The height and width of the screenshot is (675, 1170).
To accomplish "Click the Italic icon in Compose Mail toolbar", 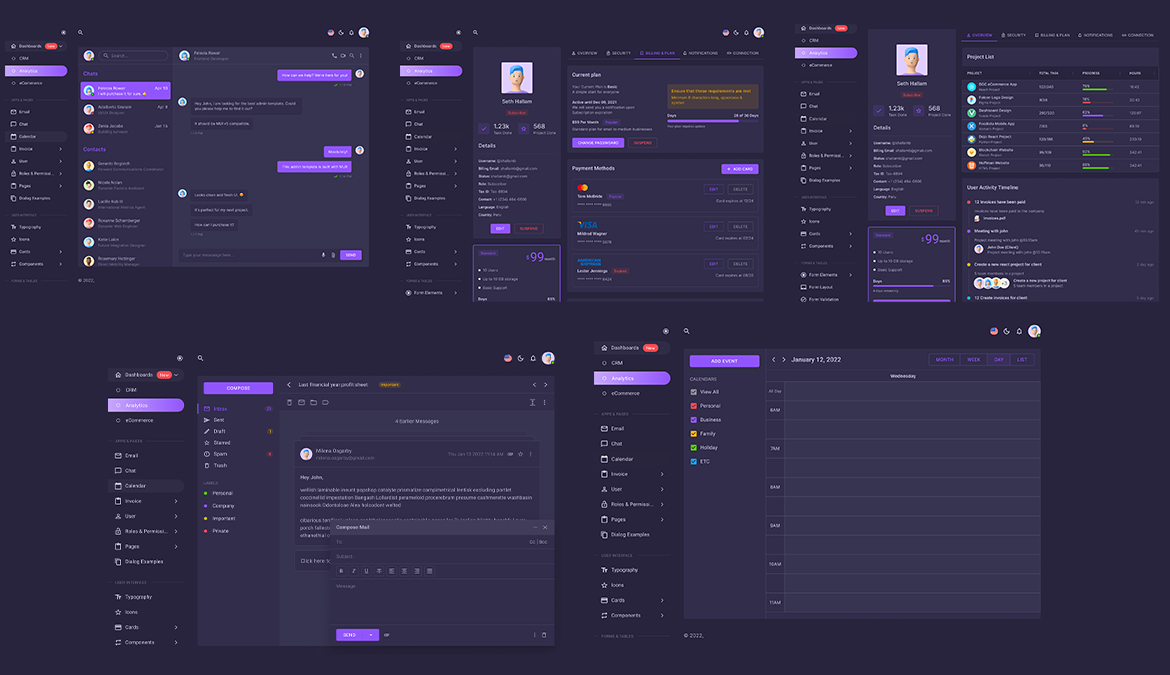I will click(x=354, y=571).
